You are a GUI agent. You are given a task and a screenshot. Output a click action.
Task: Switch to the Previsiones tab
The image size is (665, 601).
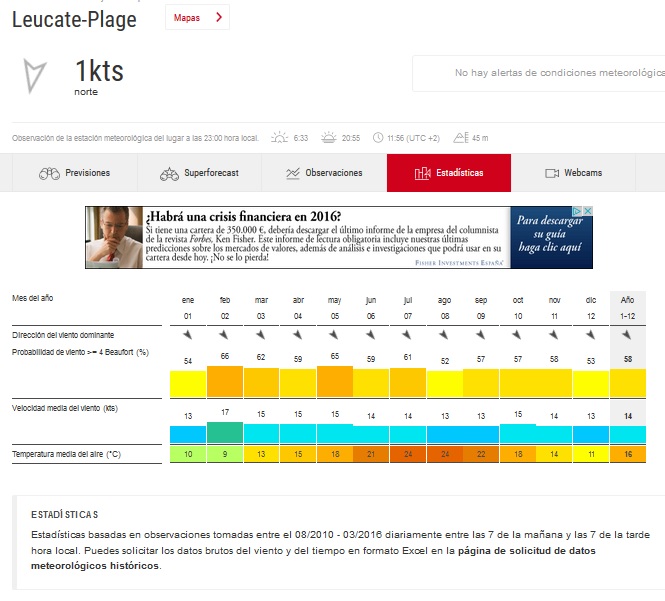[x=75, y=173]
